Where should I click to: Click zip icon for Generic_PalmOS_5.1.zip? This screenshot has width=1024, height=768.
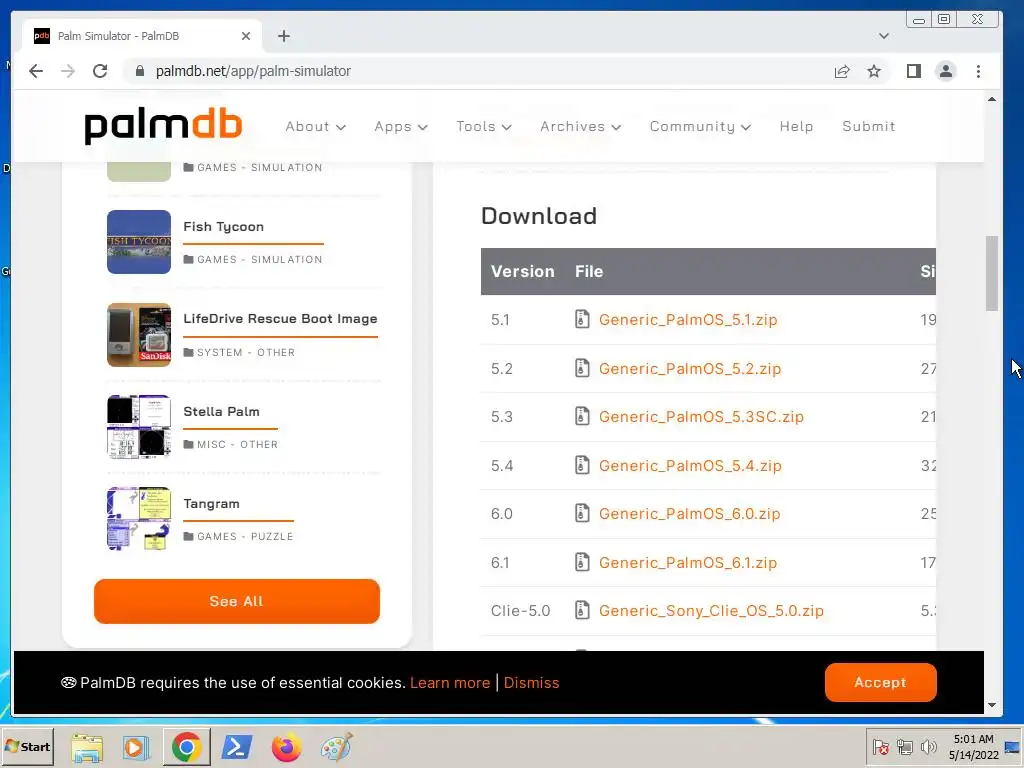(582, 319)
